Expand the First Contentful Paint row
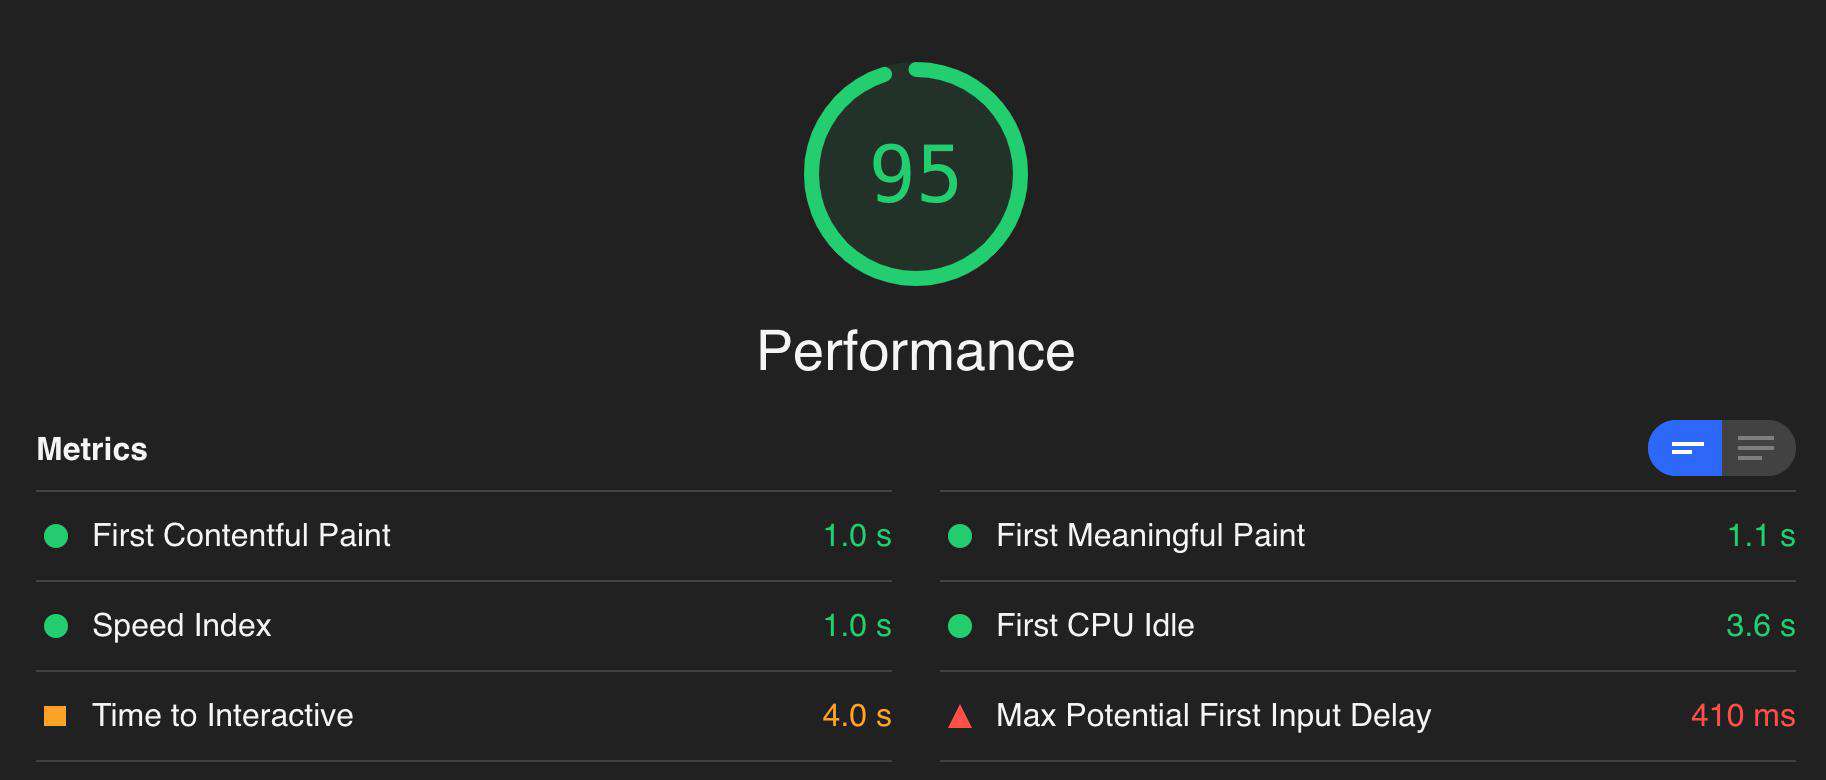The image size is (1826, 780). click(x=464, y=536)
